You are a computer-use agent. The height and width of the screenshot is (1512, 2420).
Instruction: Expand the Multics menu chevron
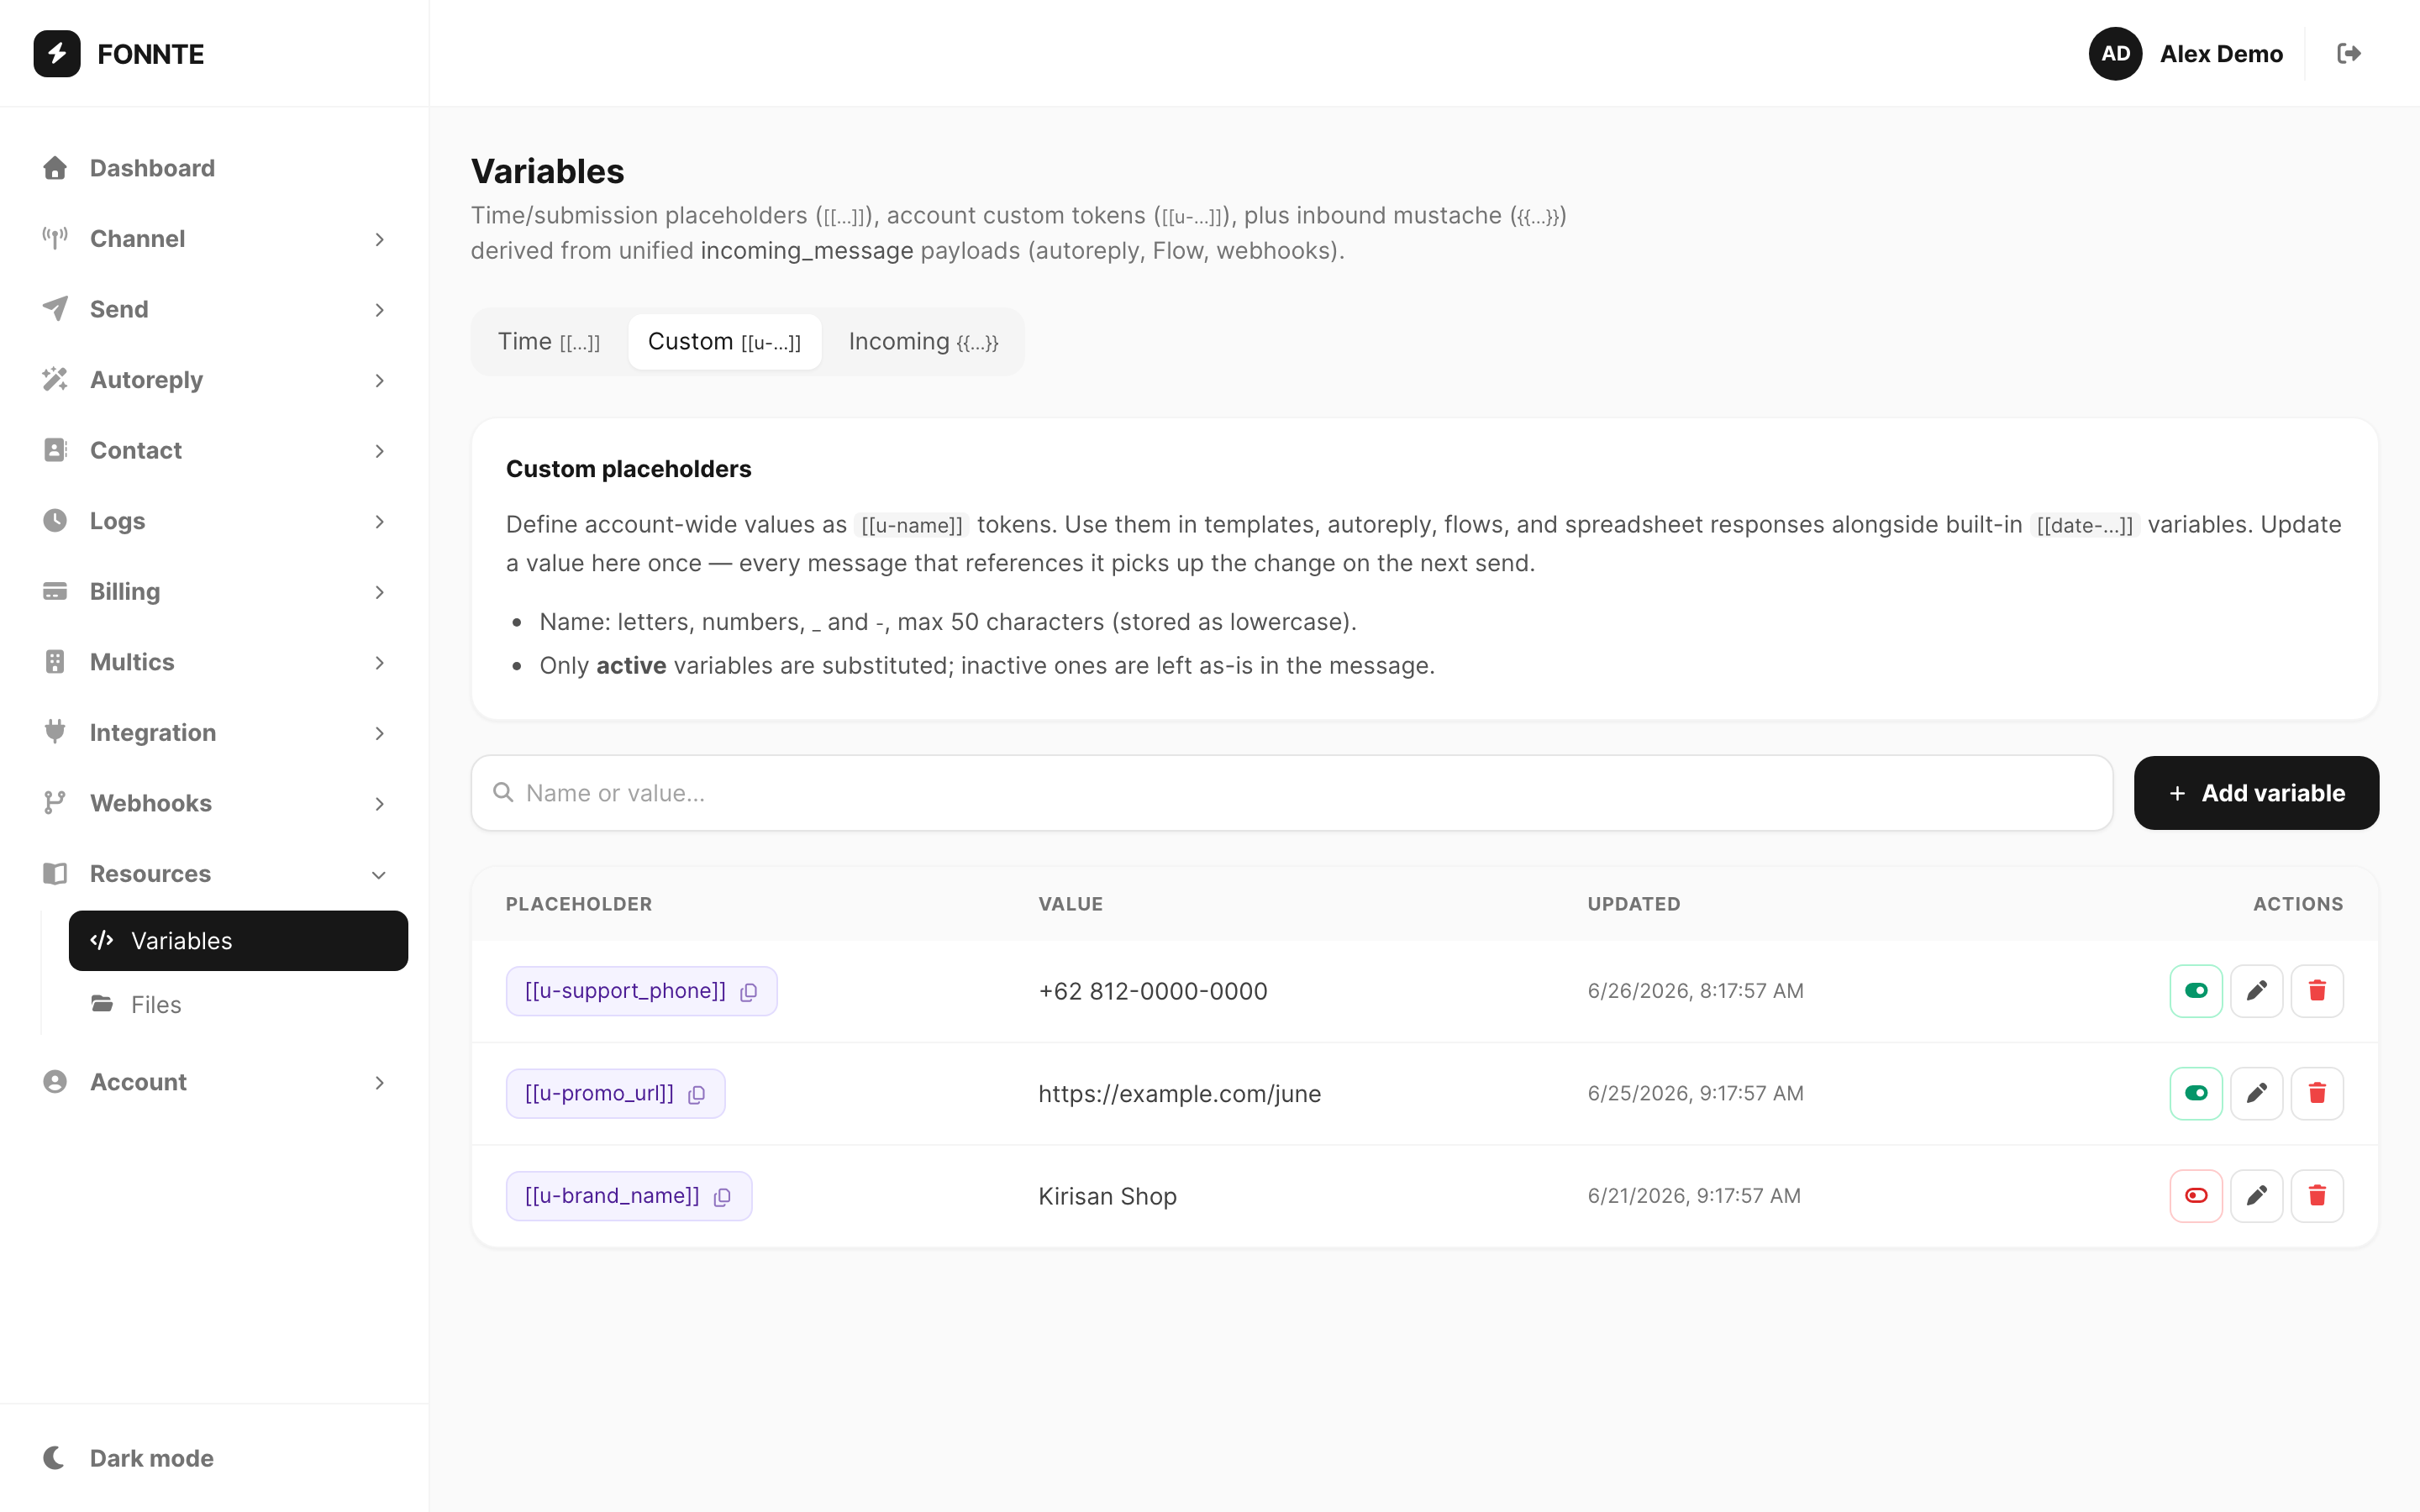[379, 663]
